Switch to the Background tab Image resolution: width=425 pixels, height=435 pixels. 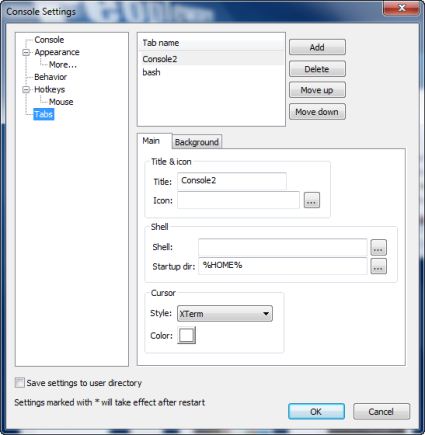click(197, 142)
